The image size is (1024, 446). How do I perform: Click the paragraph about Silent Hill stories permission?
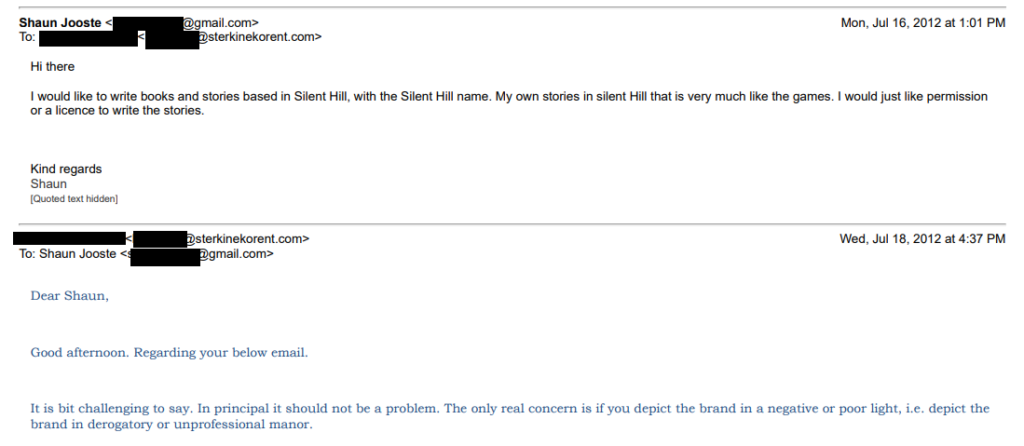tap(509, 103)
